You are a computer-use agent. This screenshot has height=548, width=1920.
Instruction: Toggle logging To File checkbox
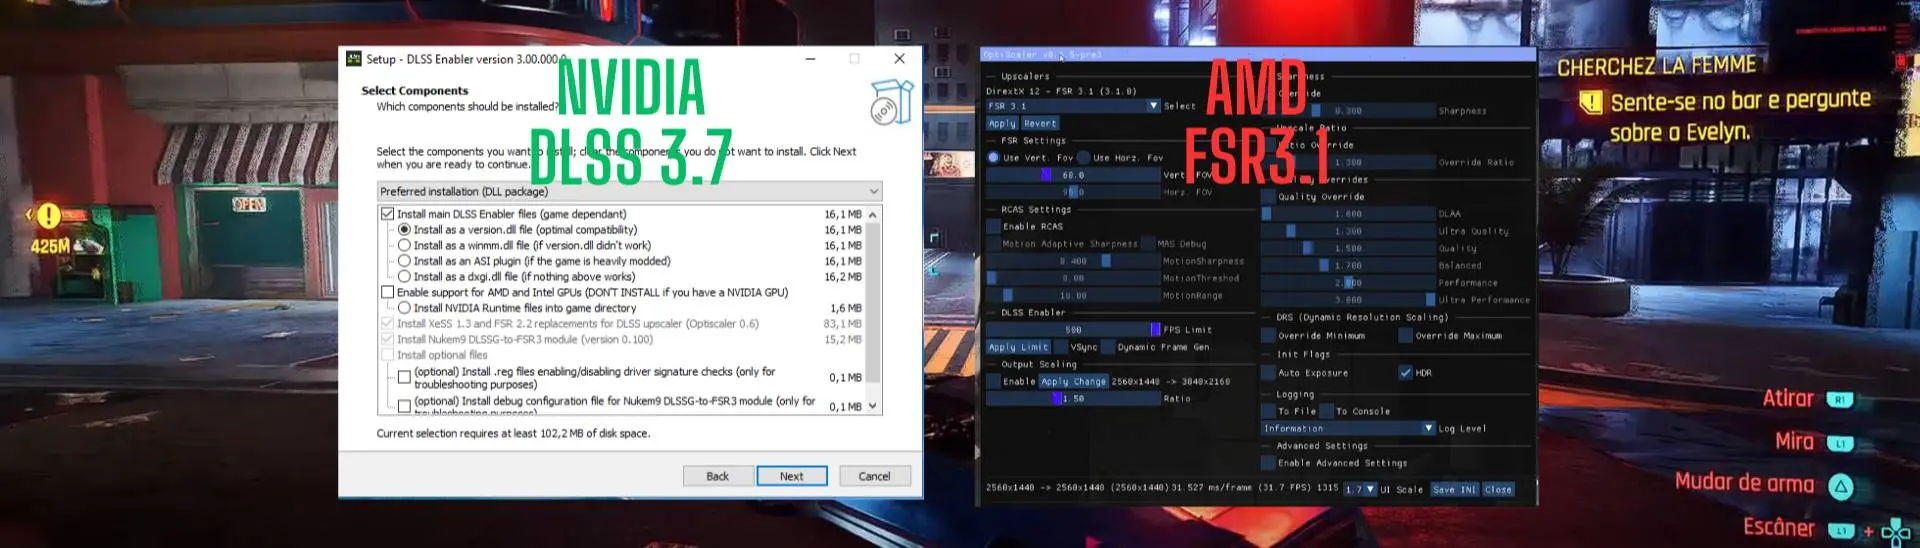[x=1268, y=411]
